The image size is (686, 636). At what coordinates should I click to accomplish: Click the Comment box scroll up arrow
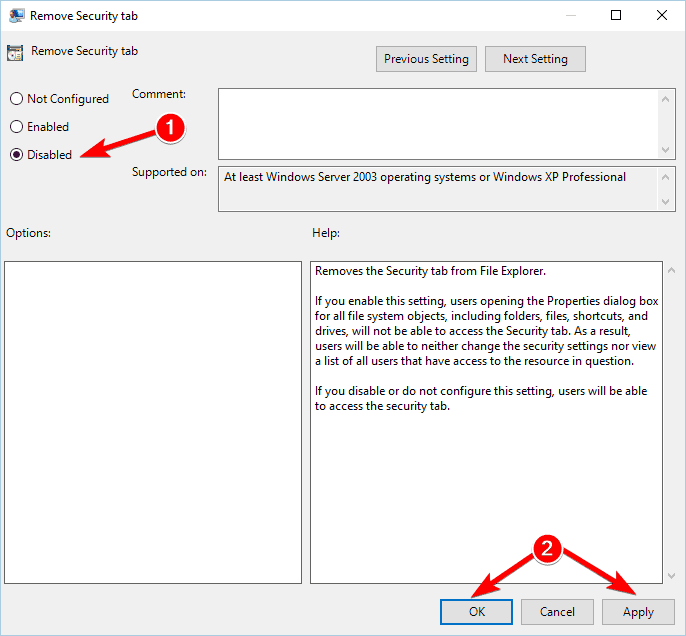(665, 99)
